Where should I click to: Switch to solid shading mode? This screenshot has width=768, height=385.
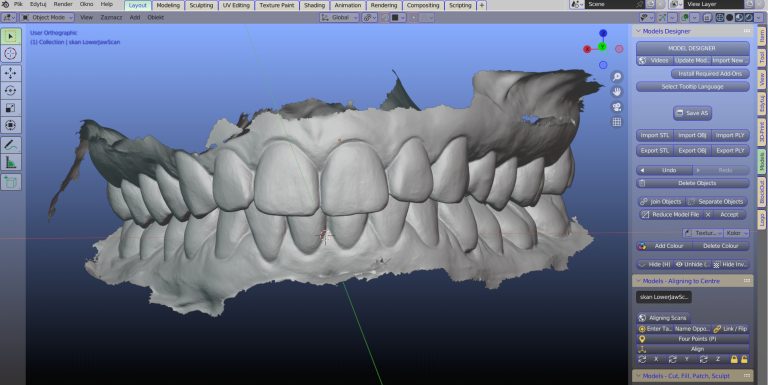coord(729,17)
